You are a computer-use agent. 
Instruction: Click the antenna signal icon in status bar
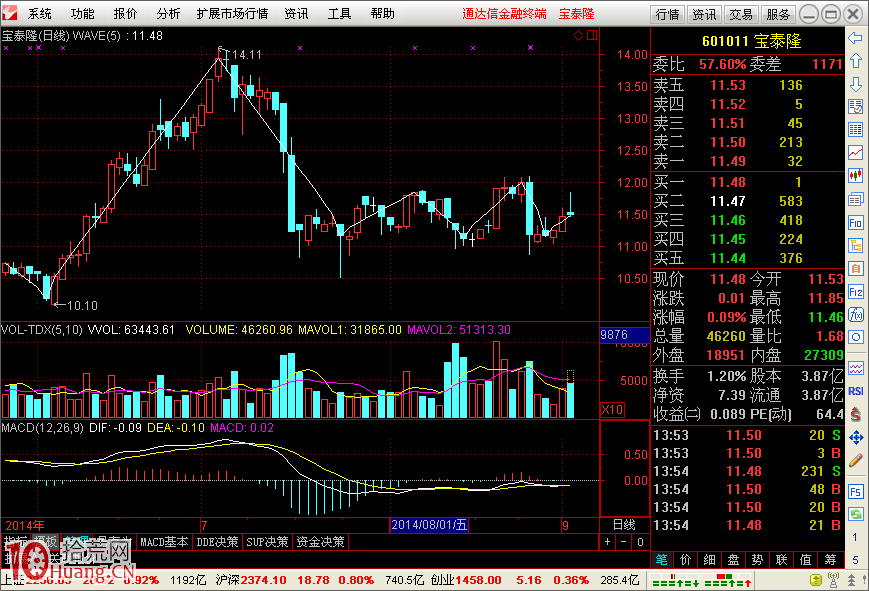click(x=833, y=580)
